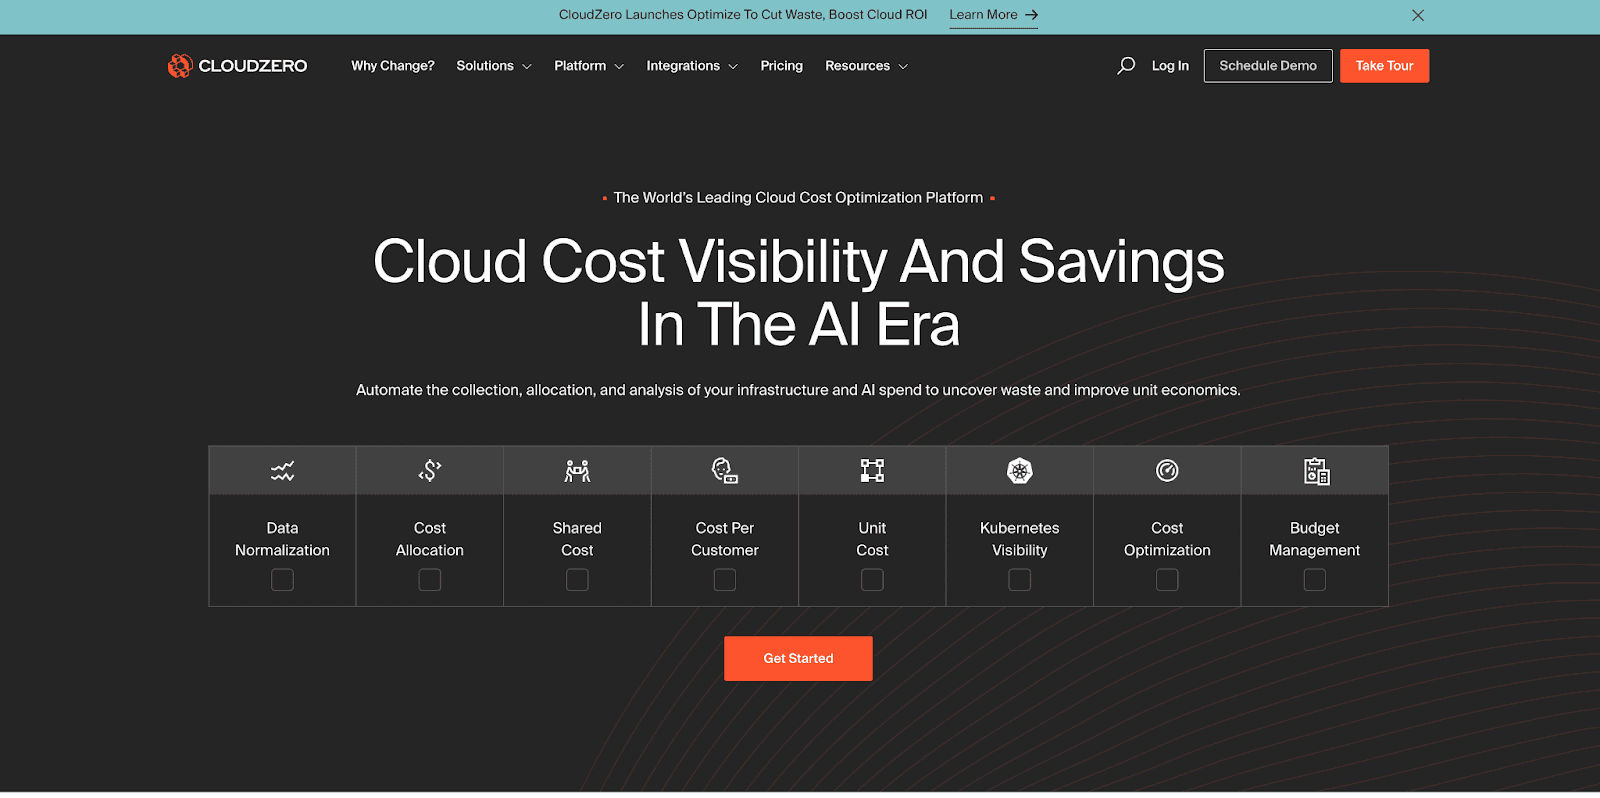
Task: Click the Cost Per Customer label
Action: pos(725,539)
